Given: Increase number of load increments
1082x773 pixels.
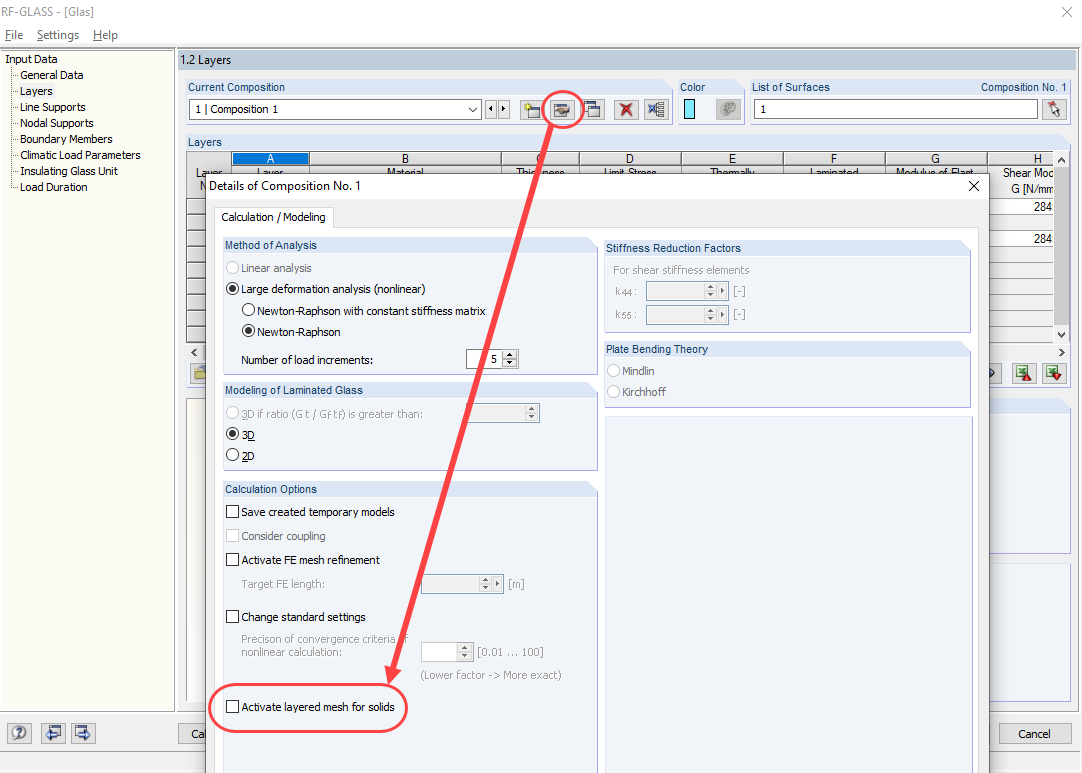Looking at the screenshot, I should (x=510, y=355).
